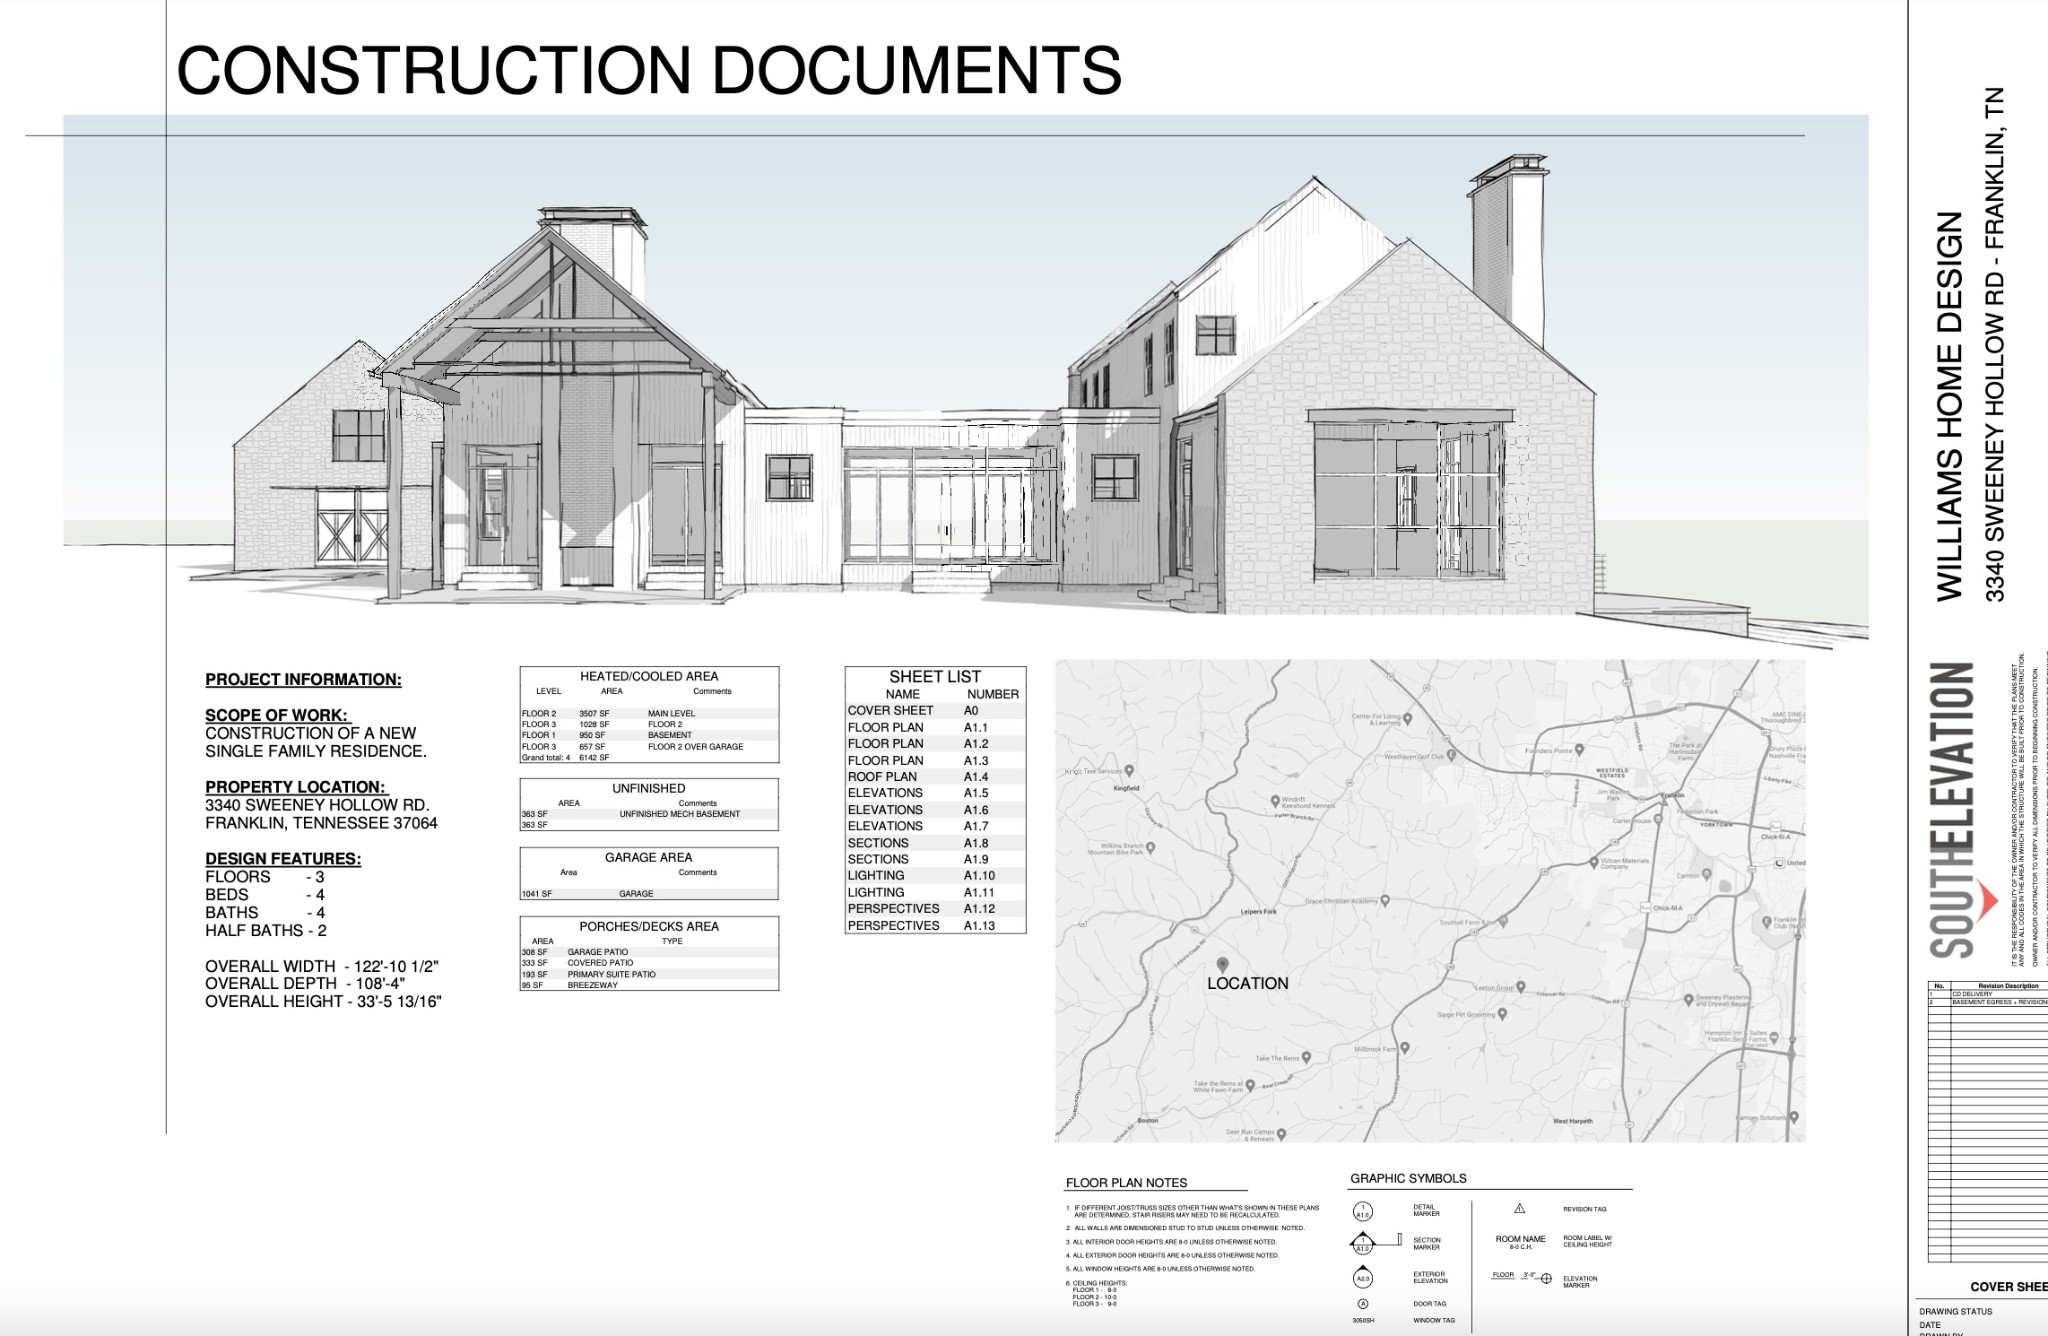Click the PROPERTY LOCATION heading
The image size is (2048, 1336).
point(295,787)
